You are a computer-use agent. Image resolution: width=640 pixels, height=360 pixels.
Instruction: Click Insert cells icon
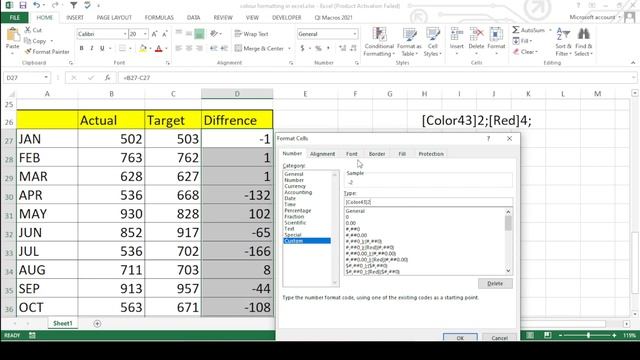click(457, 34)
